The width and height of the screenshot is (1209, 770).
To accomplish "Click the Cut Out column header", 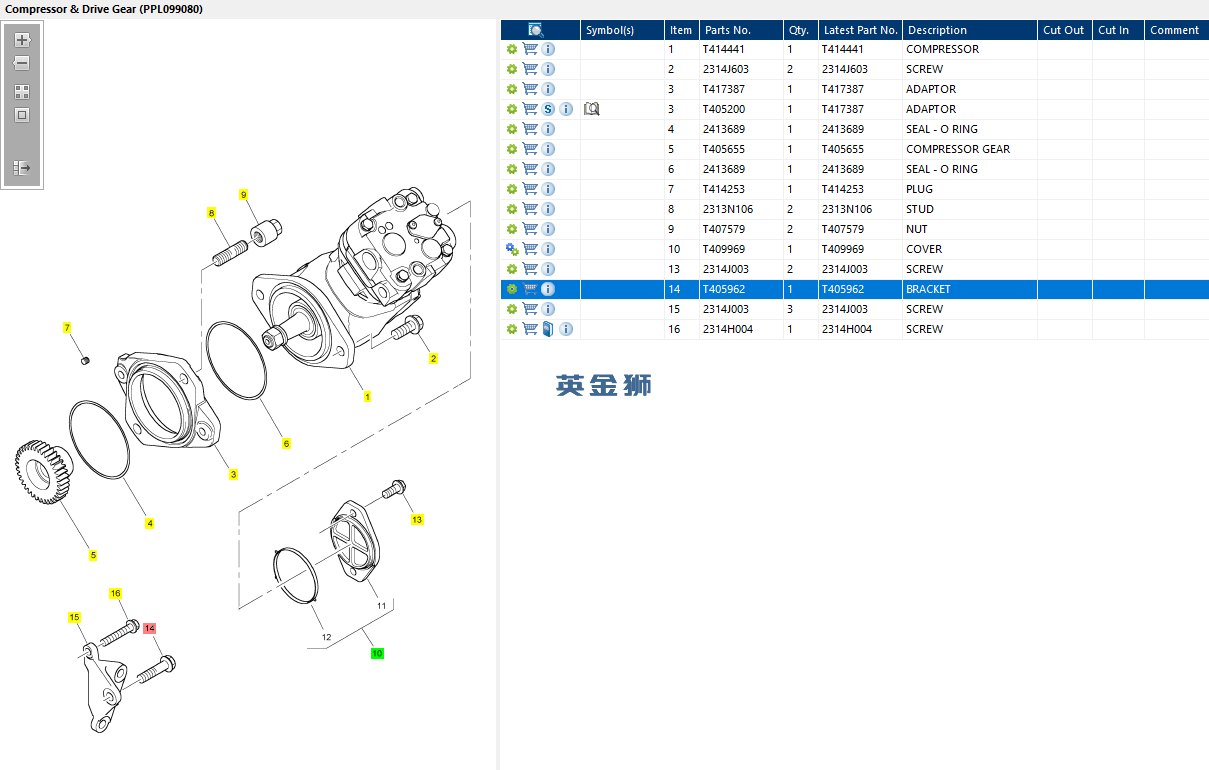I will pos(1064,30).
